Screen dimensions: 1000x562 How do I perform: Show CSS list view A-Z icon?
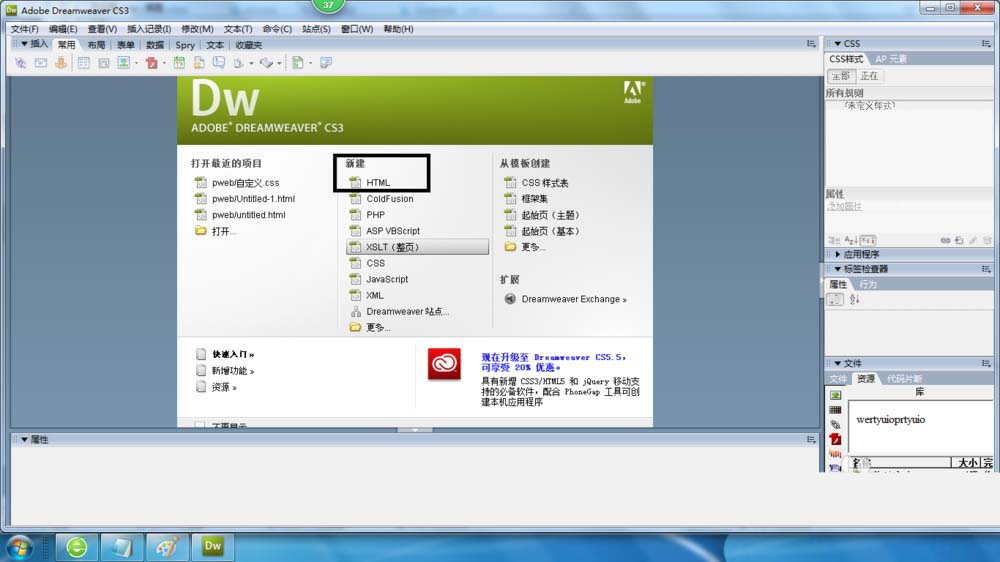coord(851,240)
